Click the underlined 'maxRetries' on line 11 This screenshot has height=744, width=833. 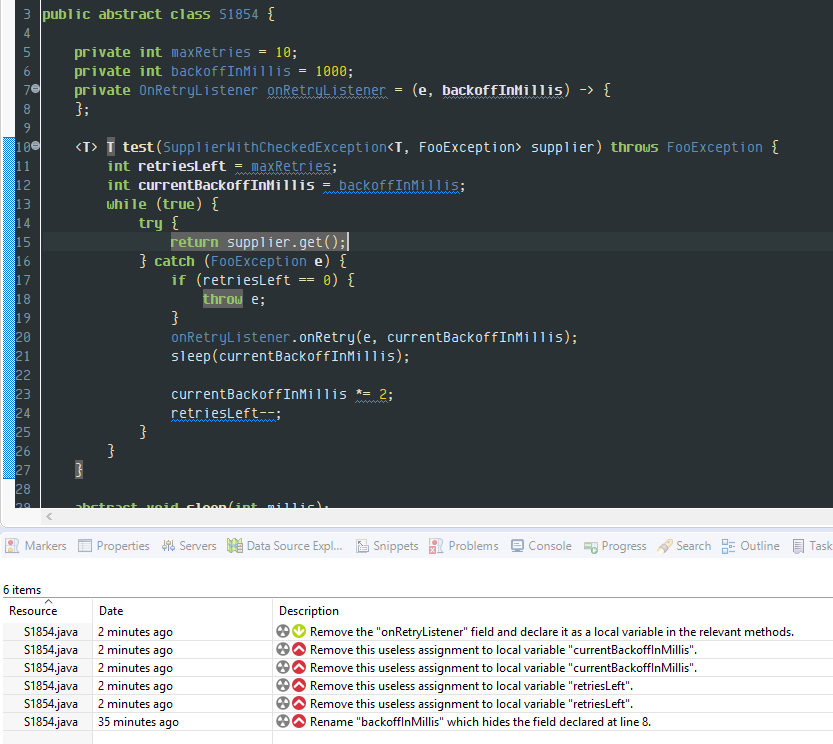pos(291,166)
